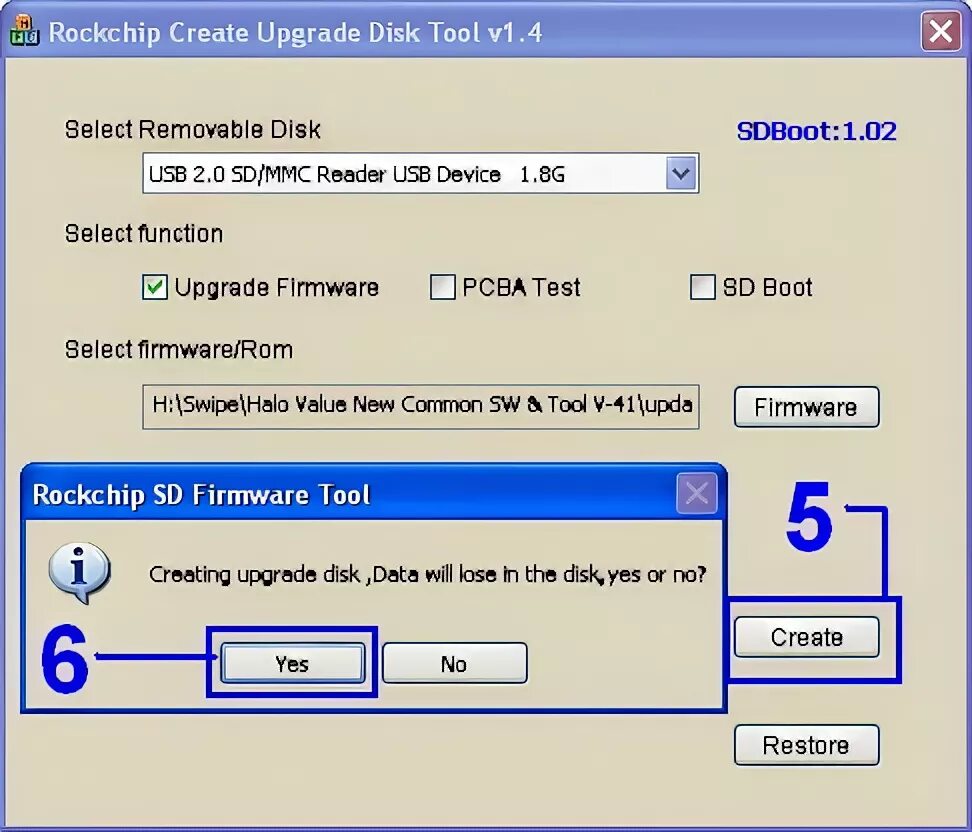
Task: Click the SDBoot:1.02 version text
Action: (x=816, y=131)
